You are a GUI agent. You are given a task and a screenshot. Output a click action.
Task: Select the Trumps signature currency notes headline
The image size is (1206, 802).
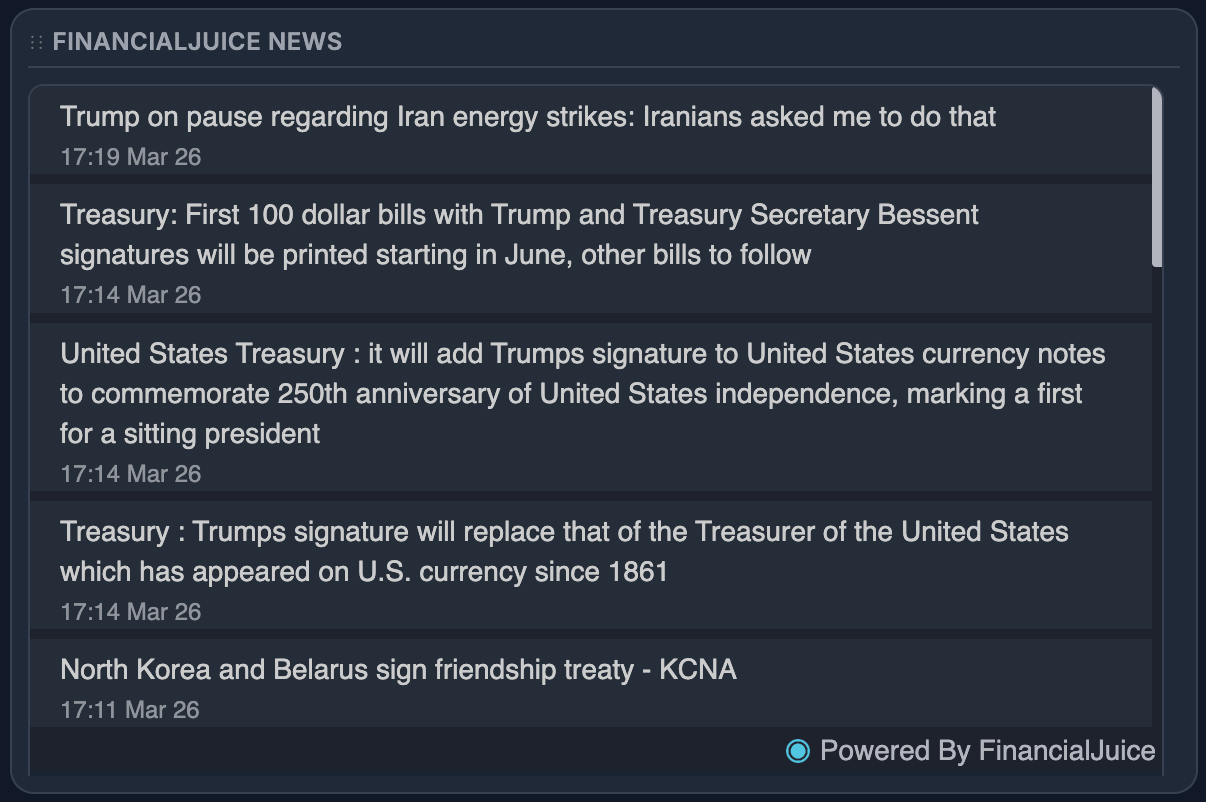583,394
